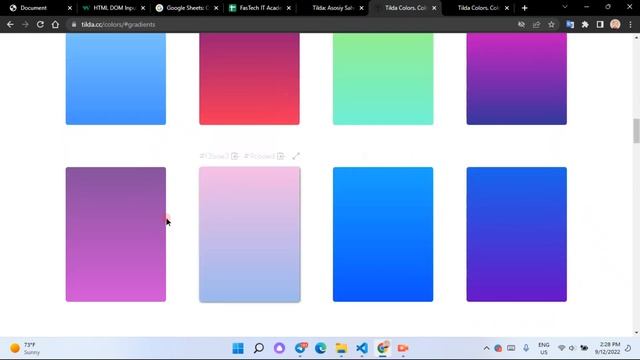Click the microphone icon in system tray
Image resolution: width=640 pixels, height=360 pixels.
(526, 348)
